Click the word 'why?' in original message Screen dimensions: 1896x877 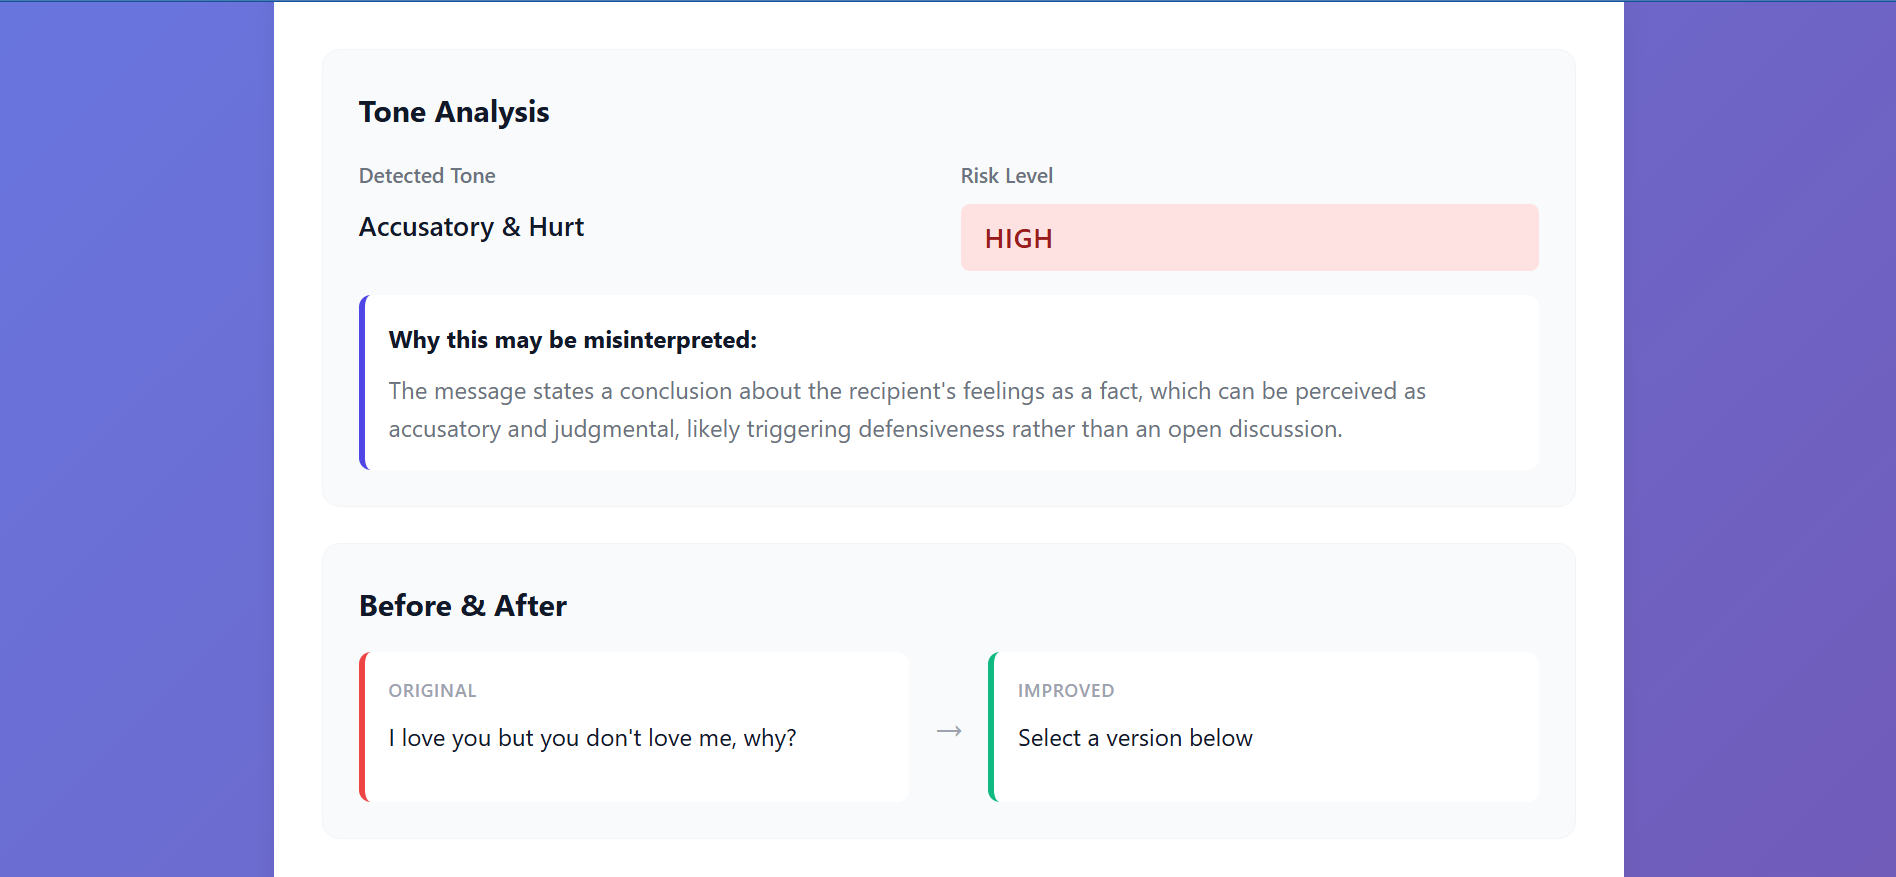tap(769, 738)
